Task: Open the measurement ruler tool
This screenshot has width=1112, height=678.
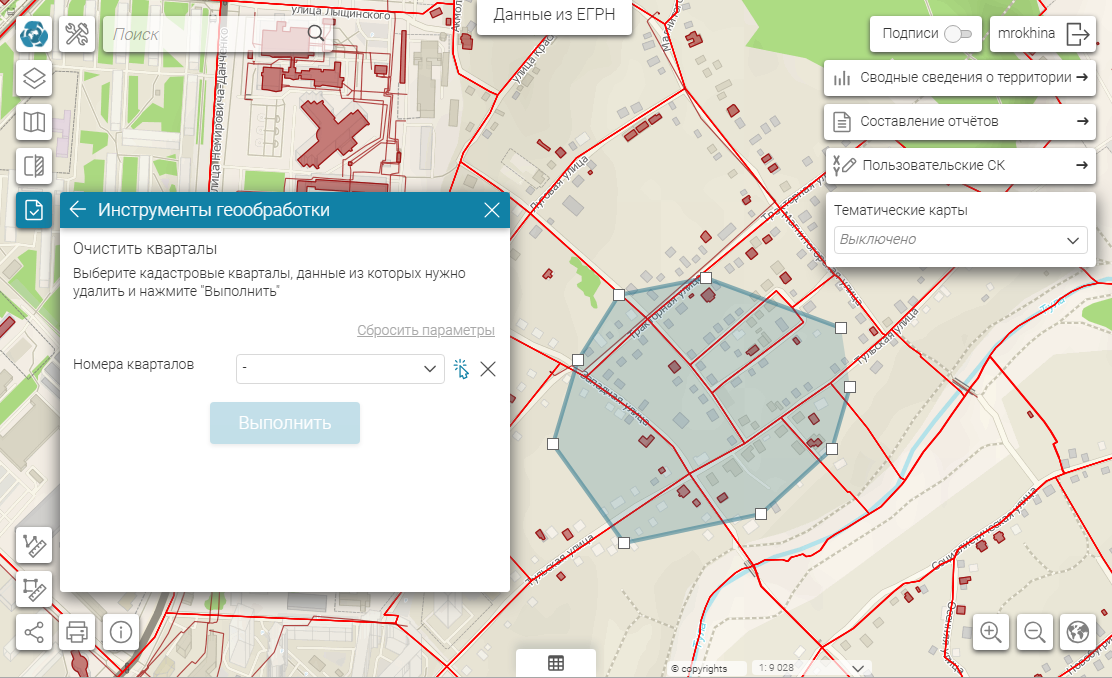Action: point(34,545)
